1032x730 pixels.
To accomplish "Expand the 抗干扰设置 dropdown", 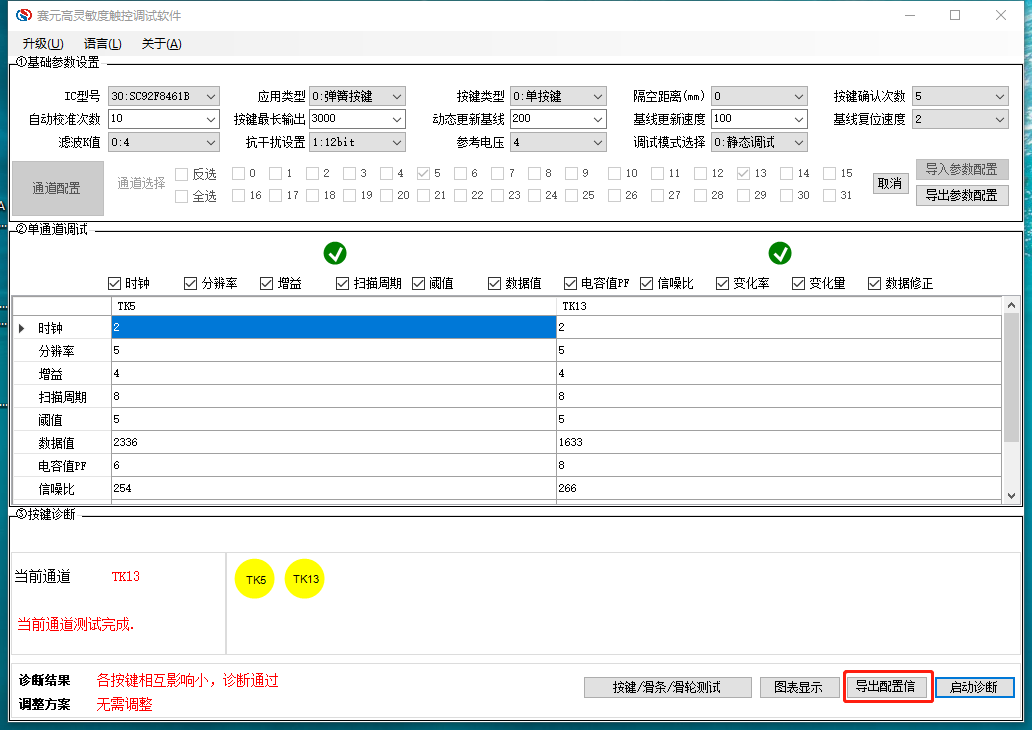I will tap(397, 142).
